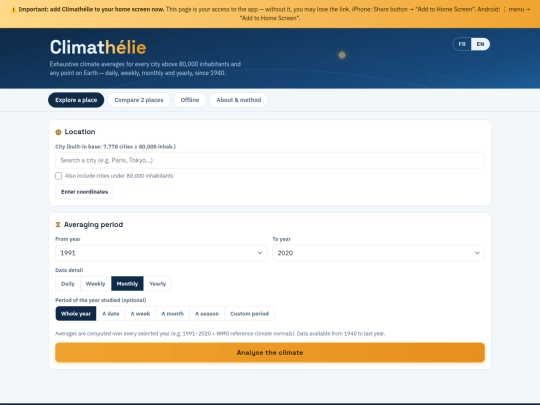Select Monthly data detail
This screenshot has width=540, height=405.
[x=127, y=284]
